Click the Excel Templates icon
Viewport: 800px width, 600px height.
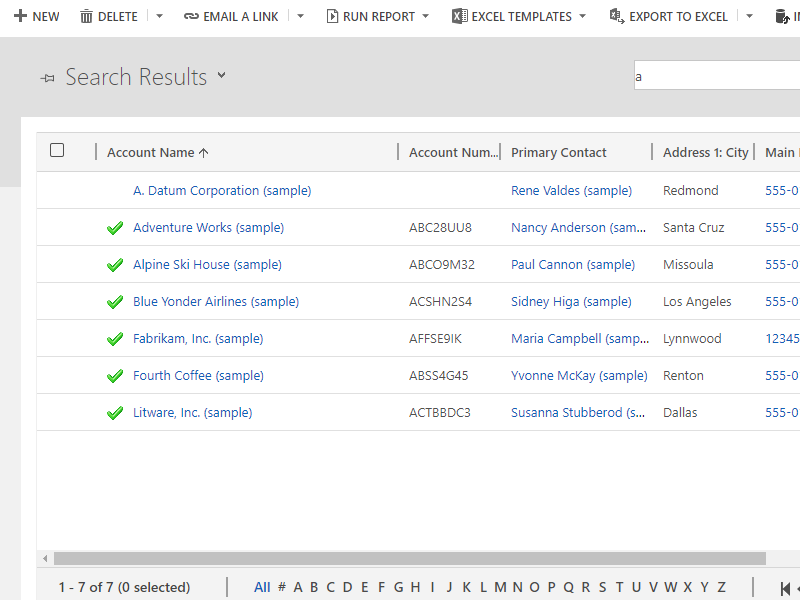(x=459, y=17)
